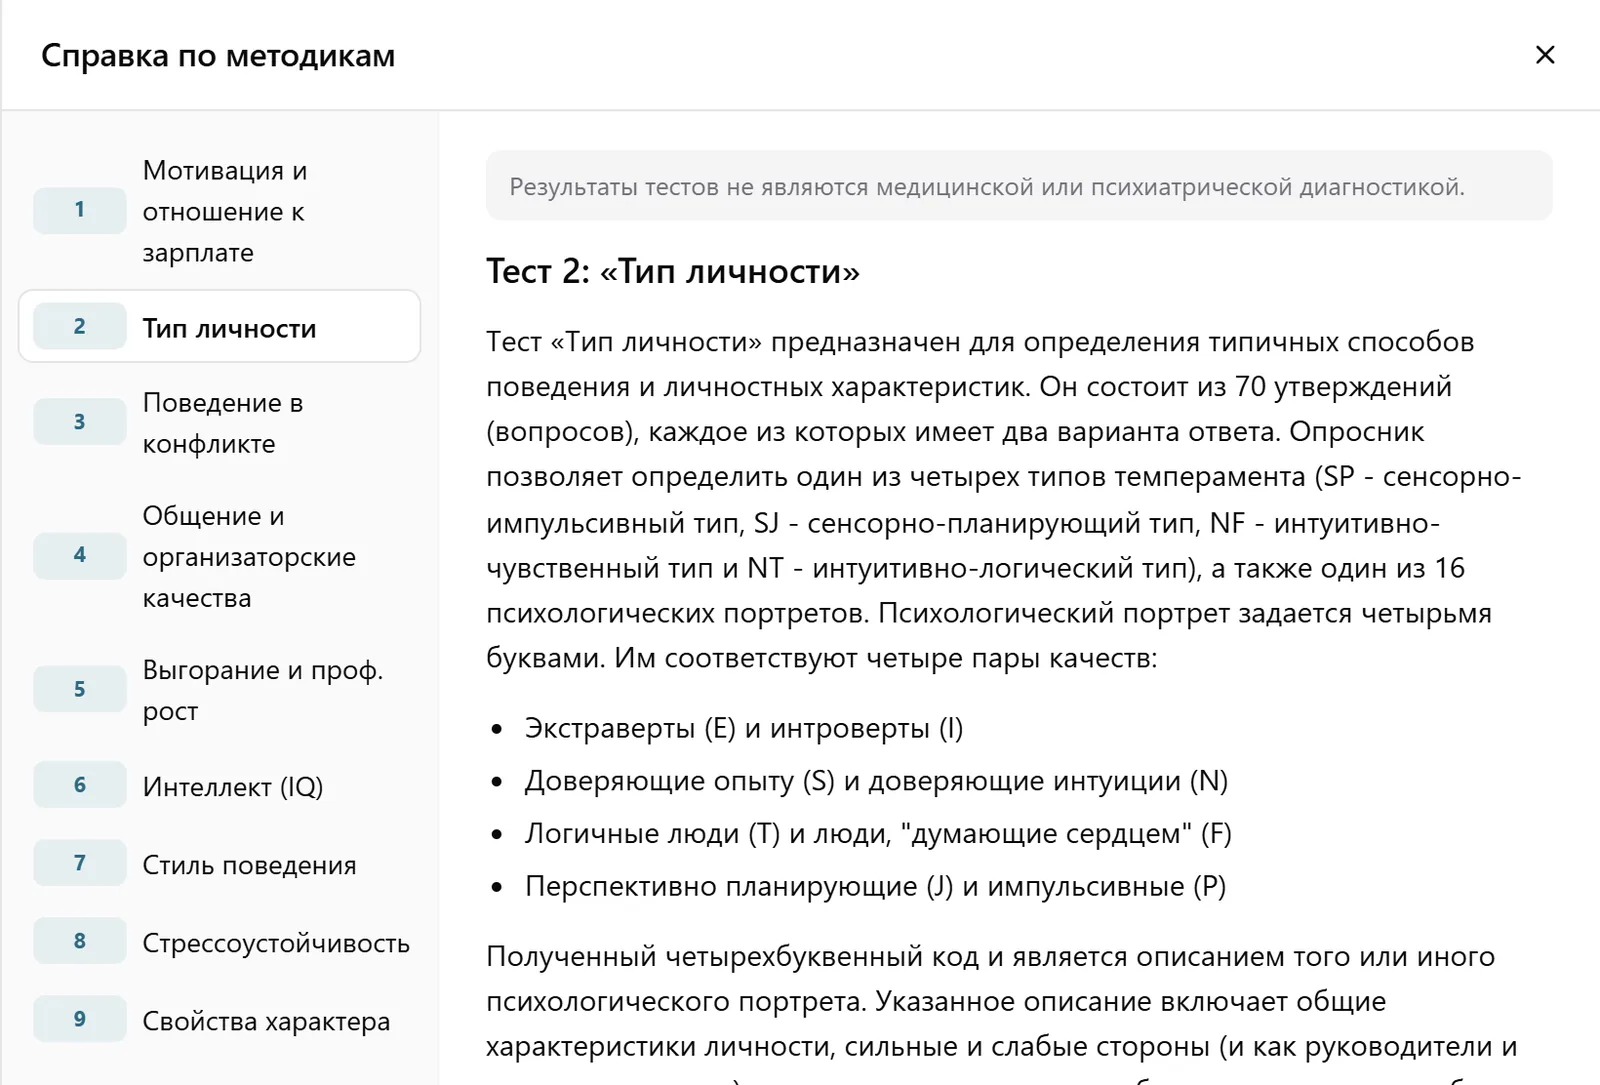Select the Тип личности tab
This screenshot has width=1600, height=1085.
(x=219, y=327)
